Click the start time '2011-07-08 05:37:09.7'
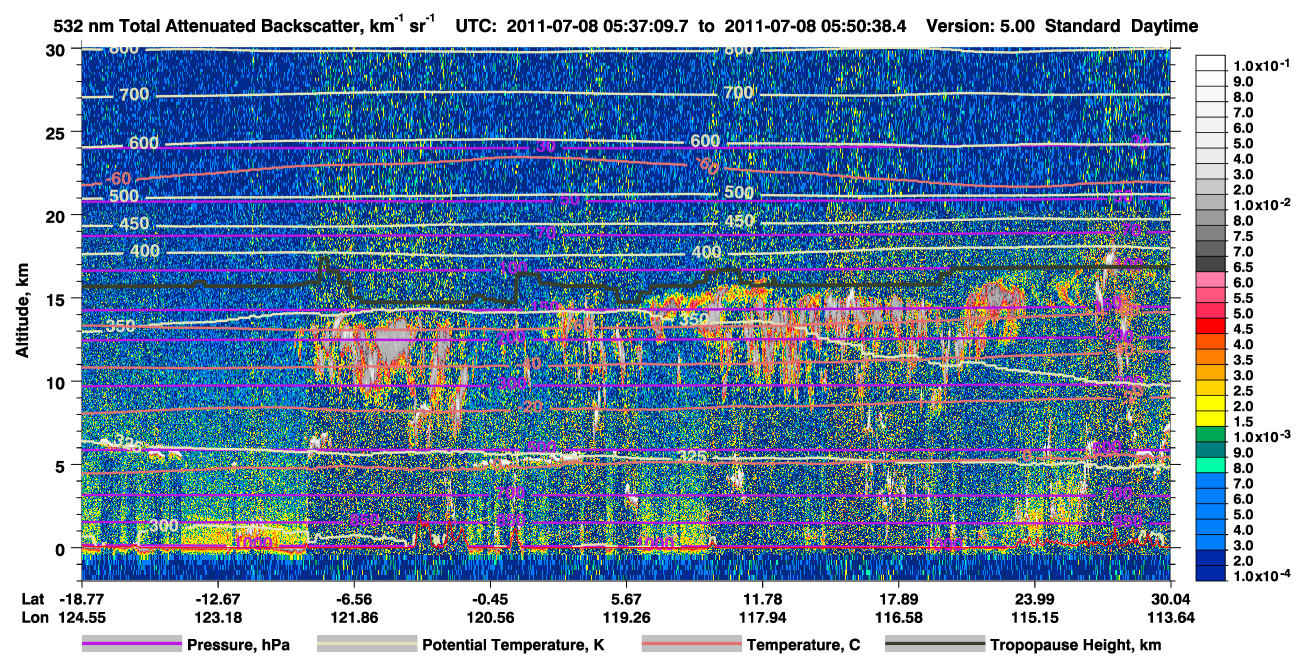The width and height of the screenshot is (1300, 667). pyautogui.click(x=598, y=28)
